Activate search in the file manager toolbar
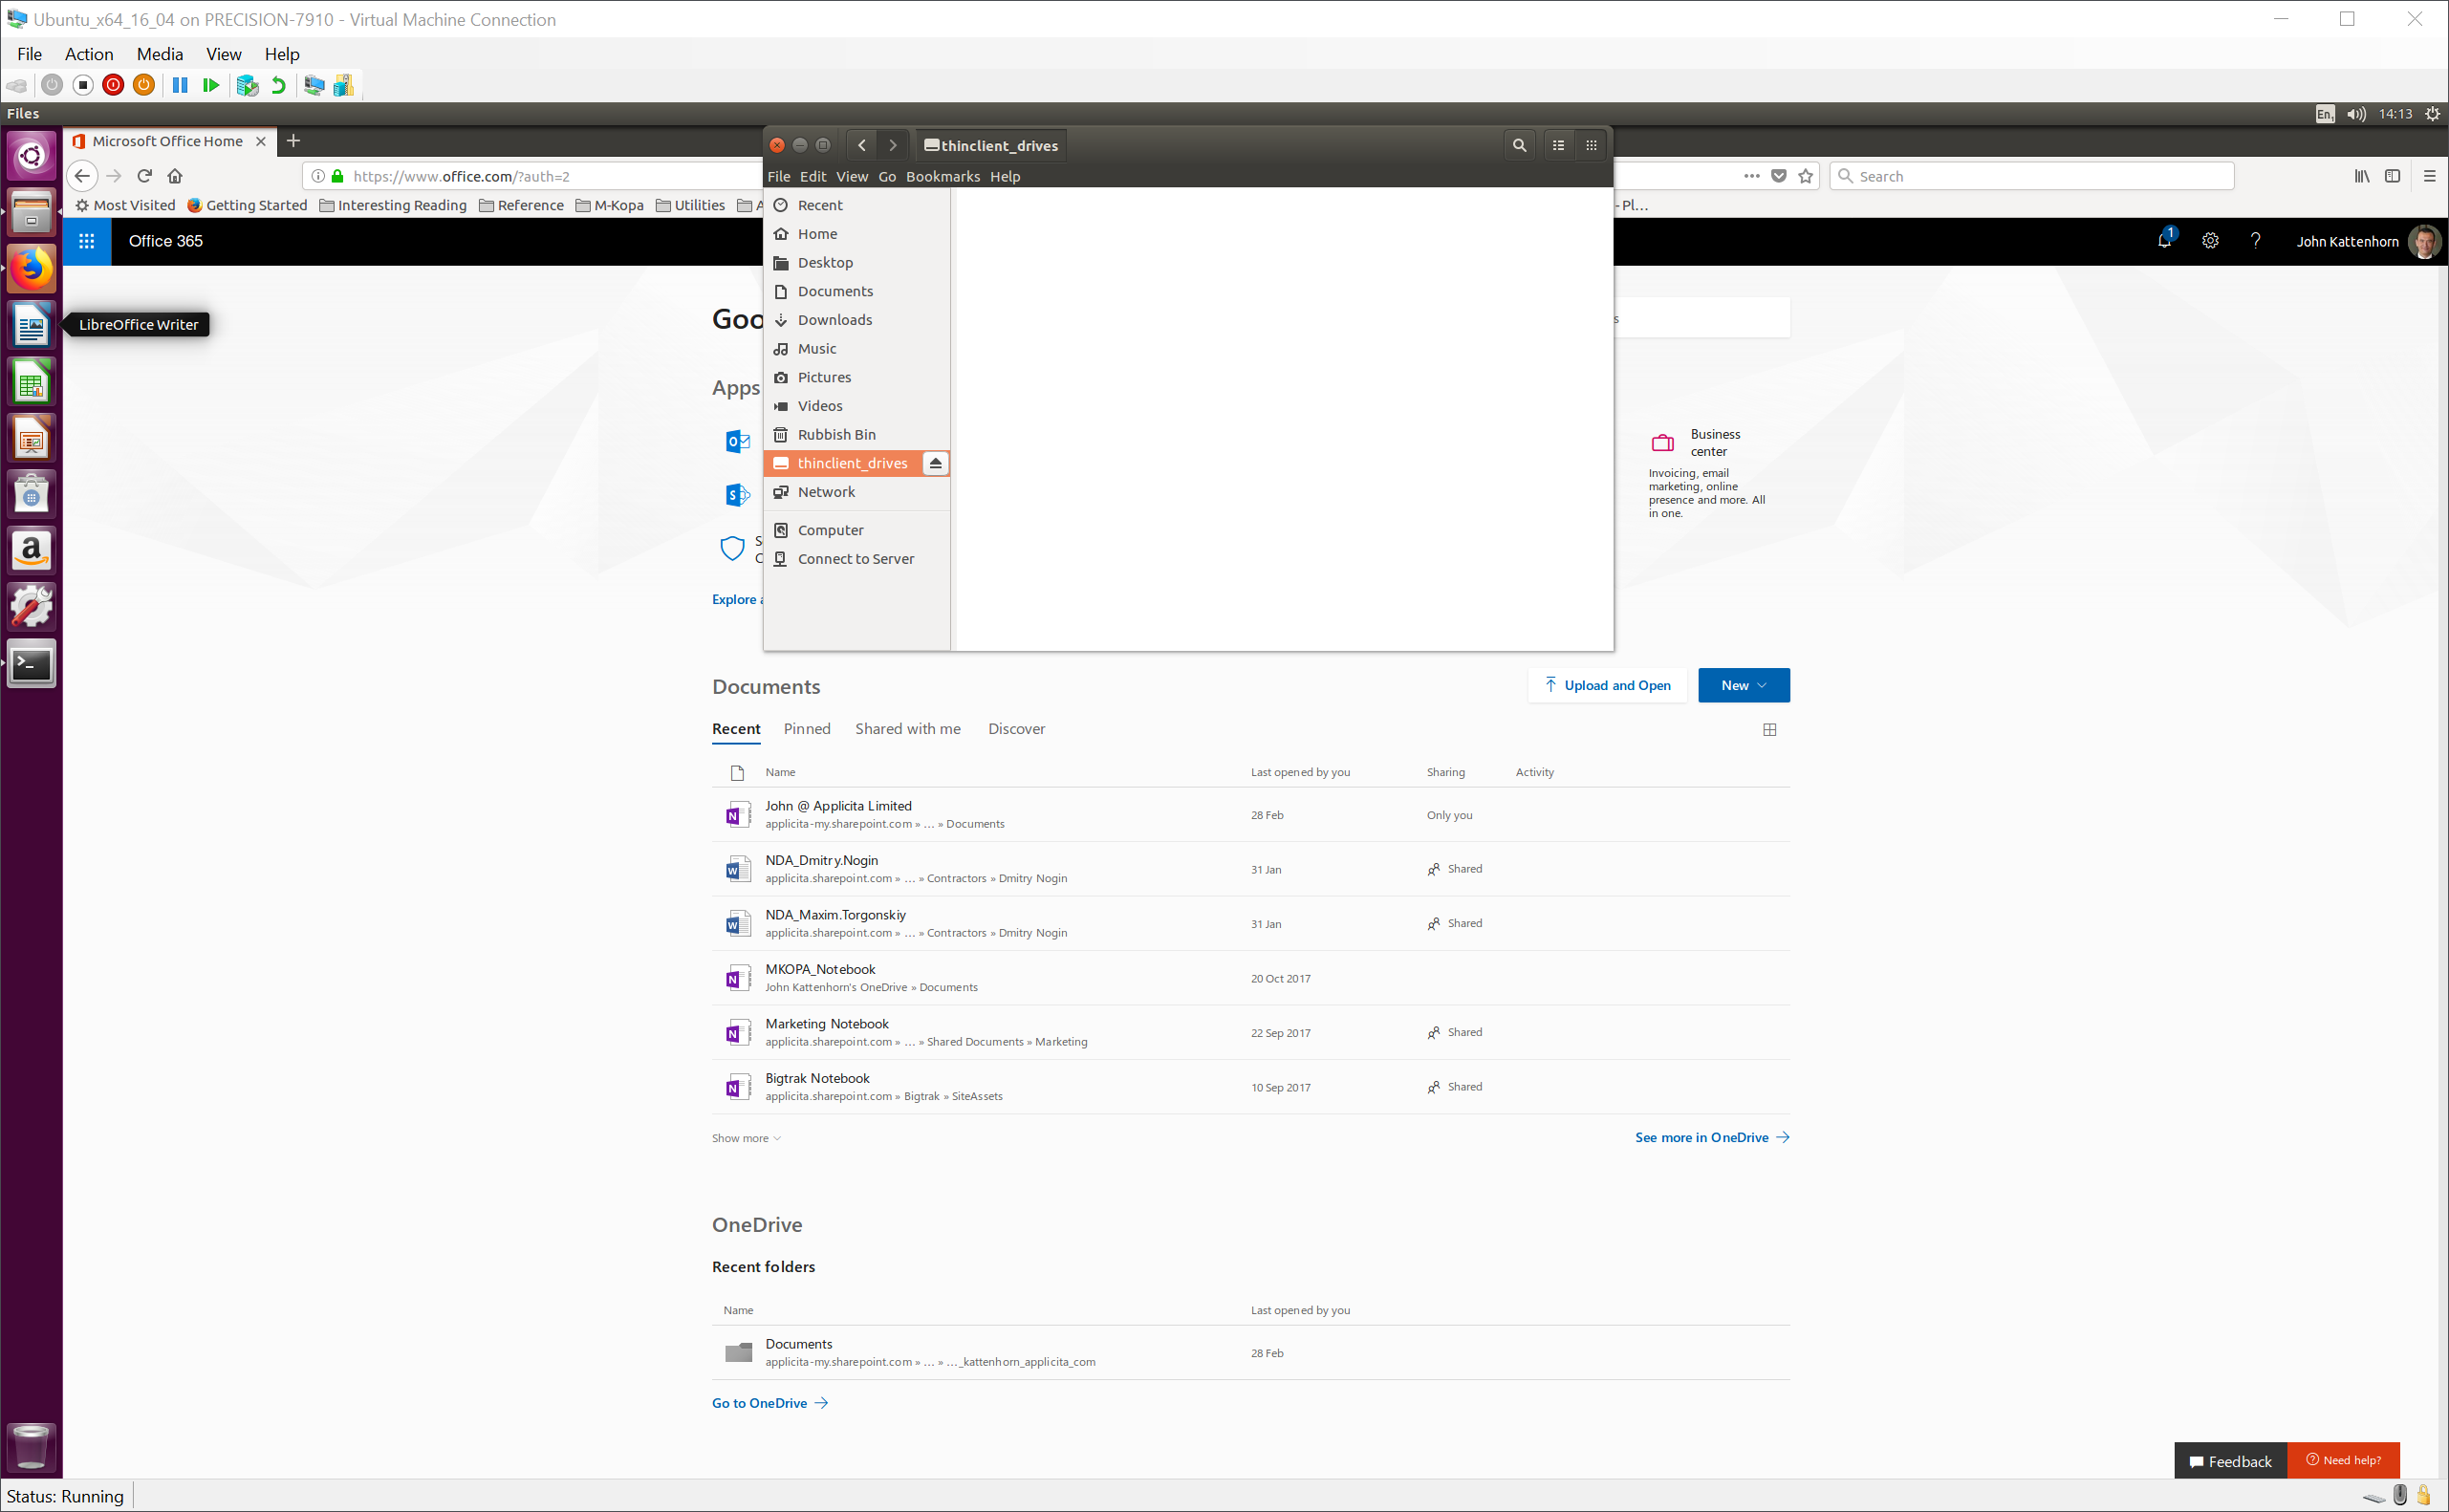 coord(1518,145)
